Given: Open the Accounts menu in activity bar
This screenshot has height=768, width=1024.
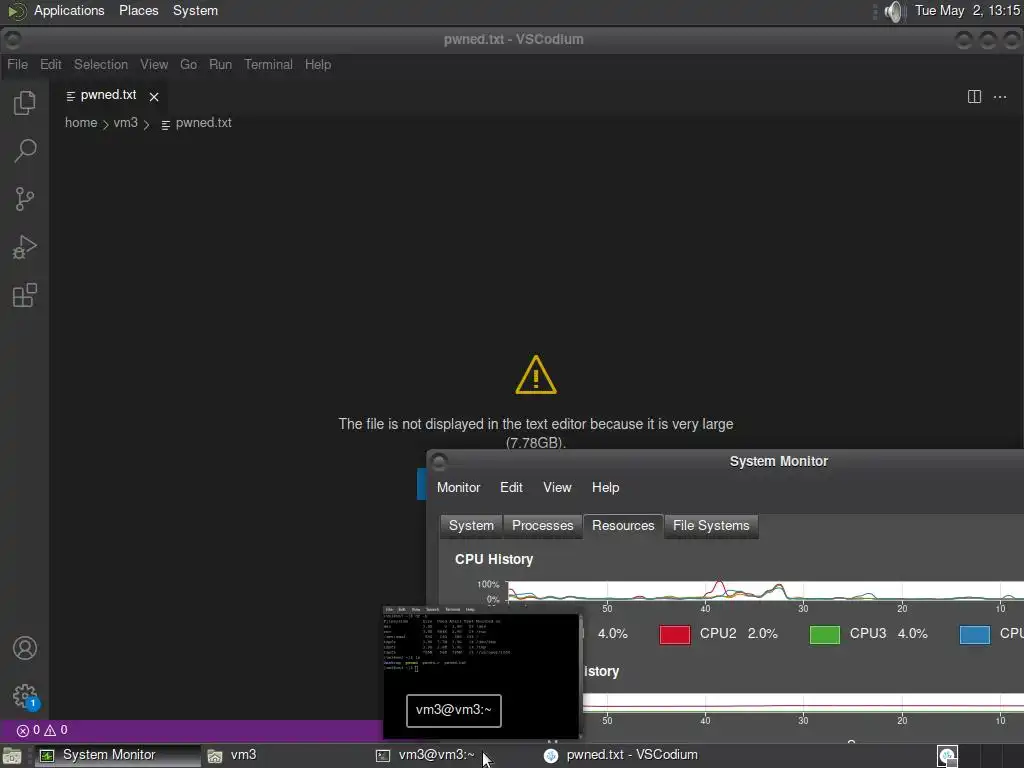Looking at the screenshot, I should [25, 648].
